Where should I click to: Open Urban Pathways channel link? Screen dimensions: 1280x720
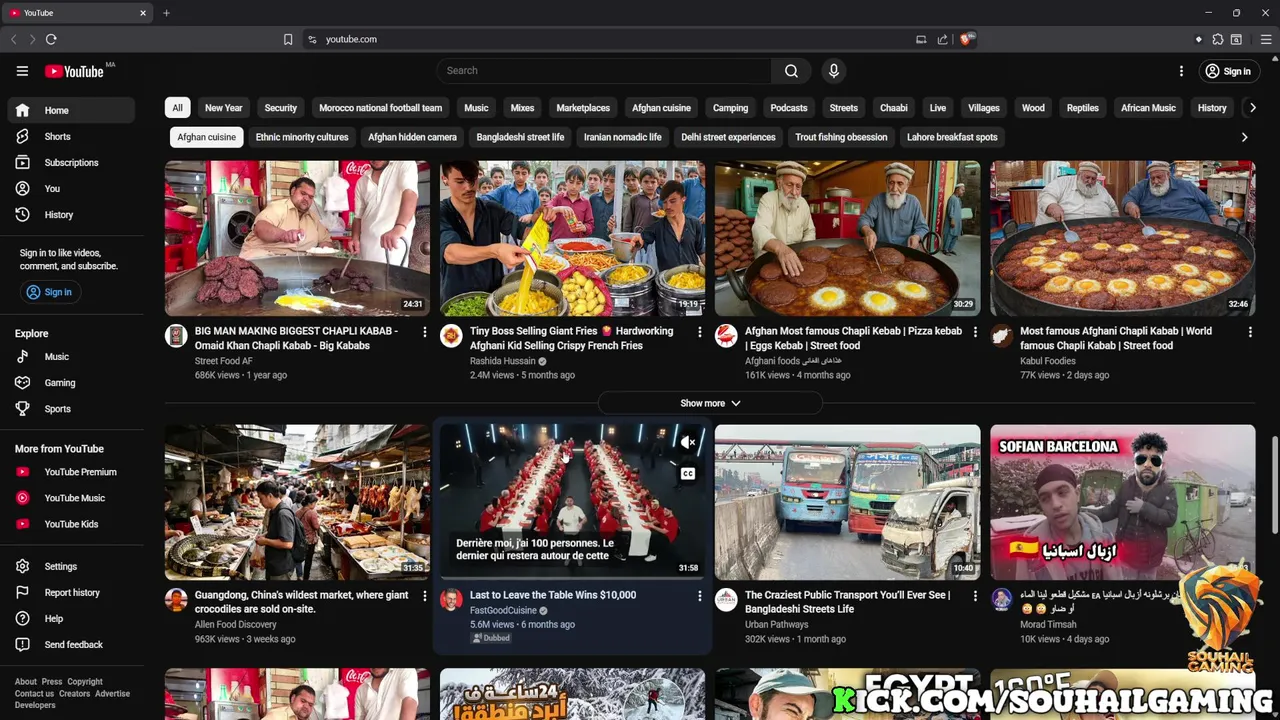(x=777, y=624)
